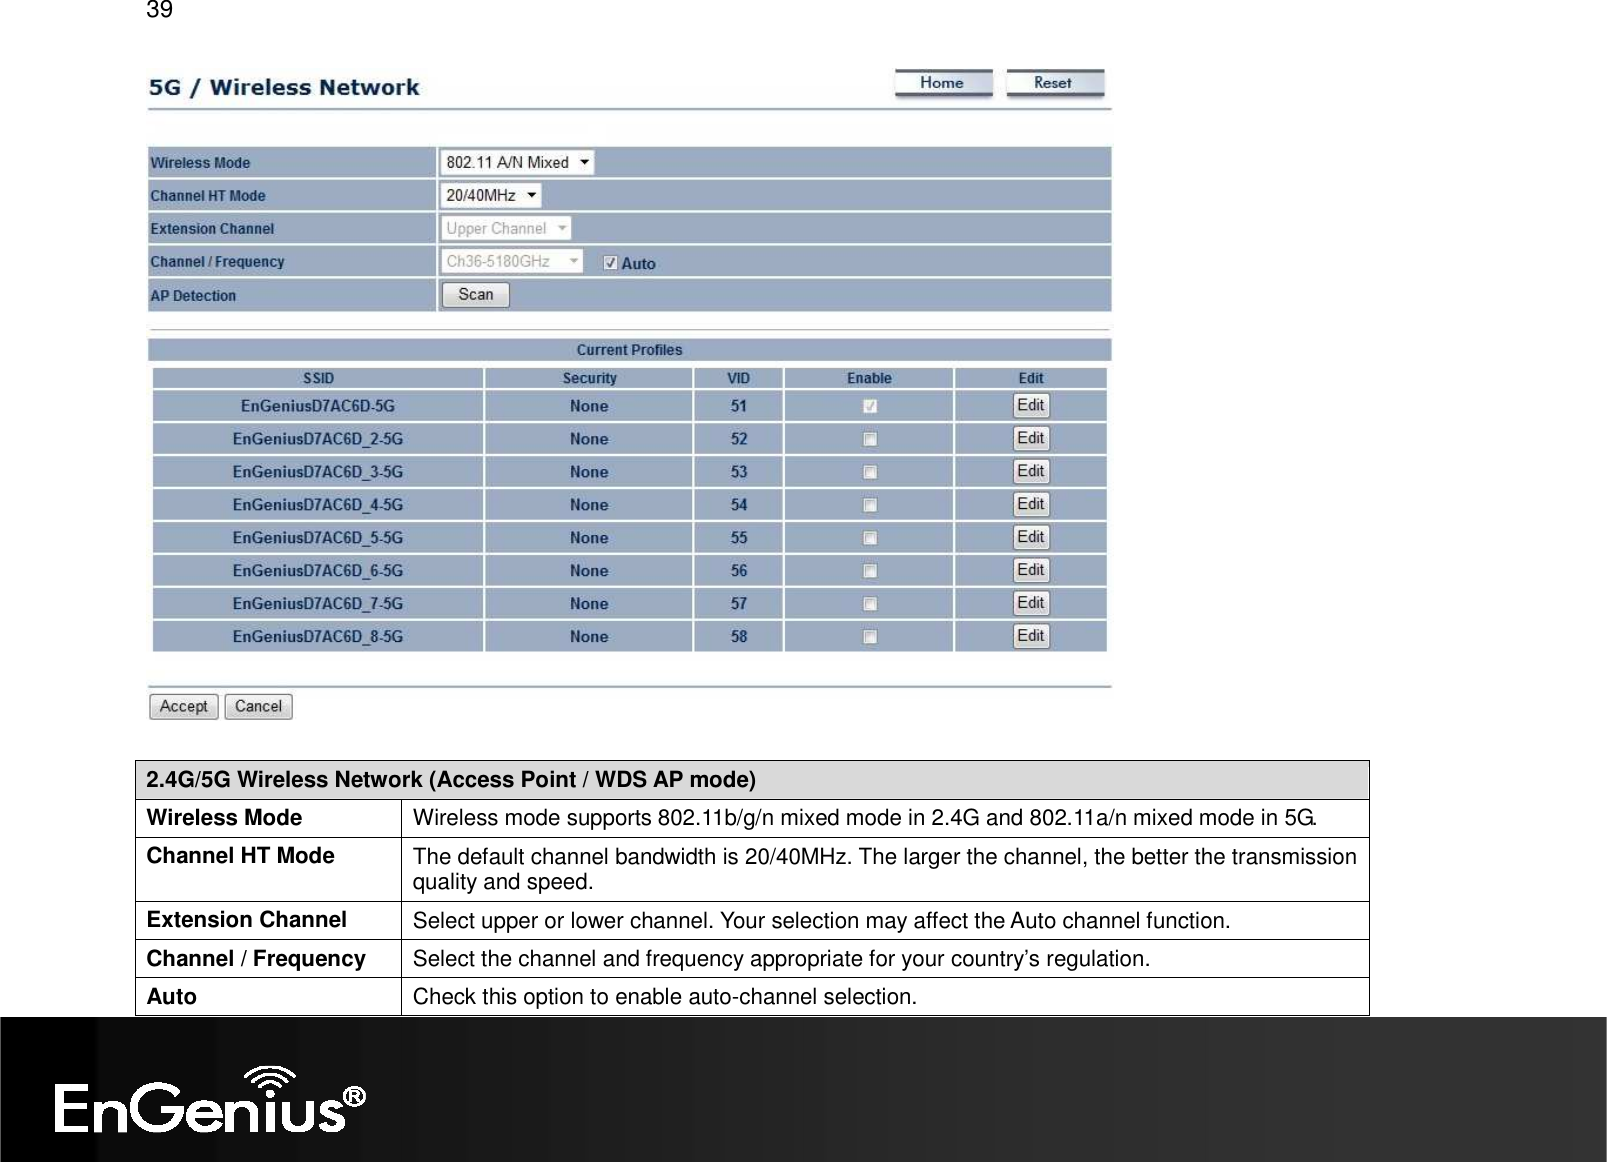
Task: Edit the EnGeniusD7AC6D-5G profile
Action: [x=1031, y=405]
